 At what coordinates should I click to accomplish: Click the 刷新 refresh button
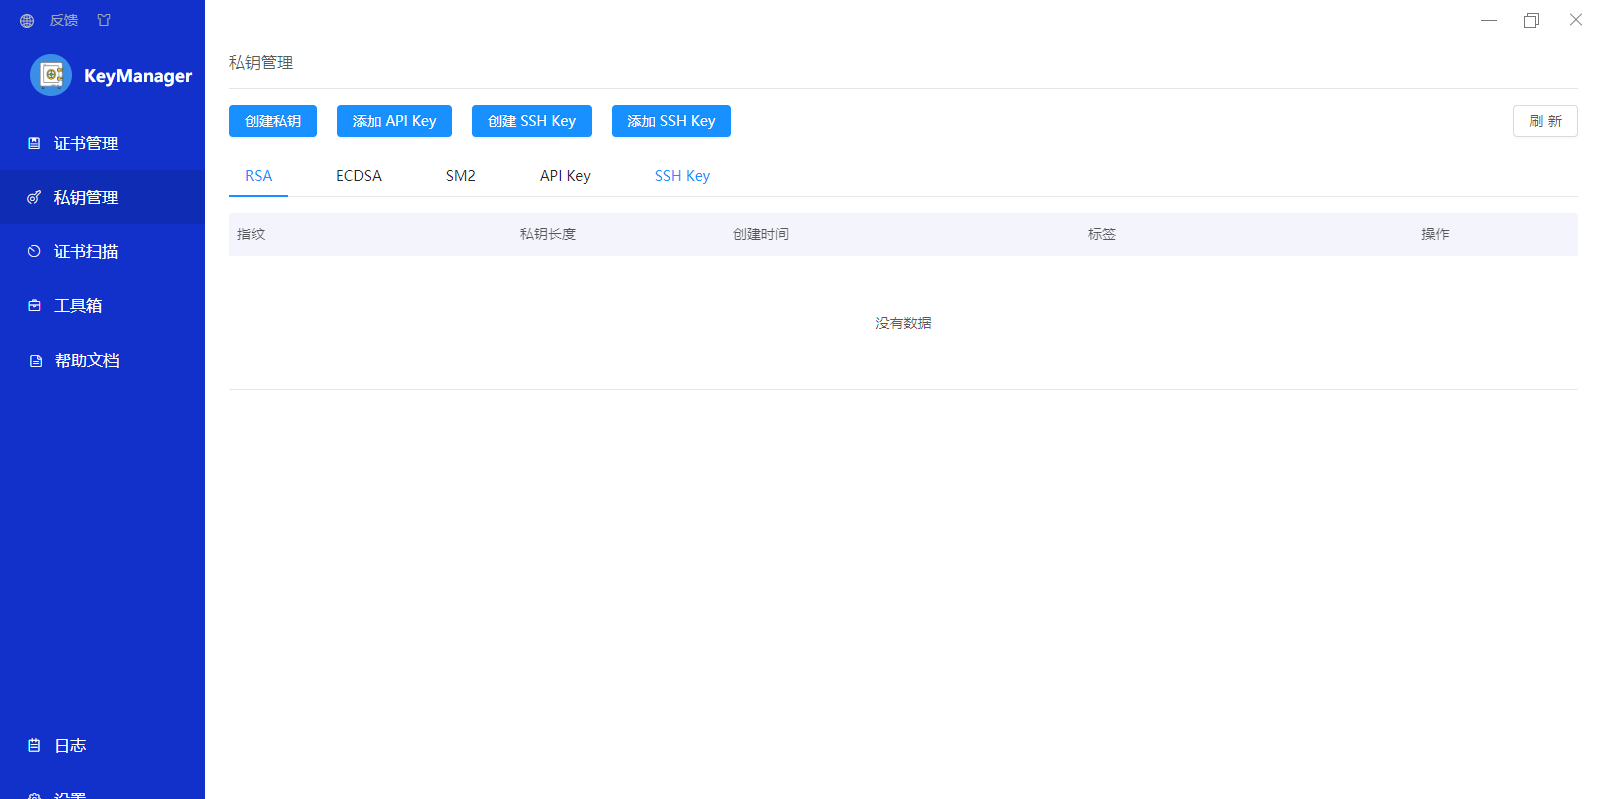click(x=1545, y=121)
